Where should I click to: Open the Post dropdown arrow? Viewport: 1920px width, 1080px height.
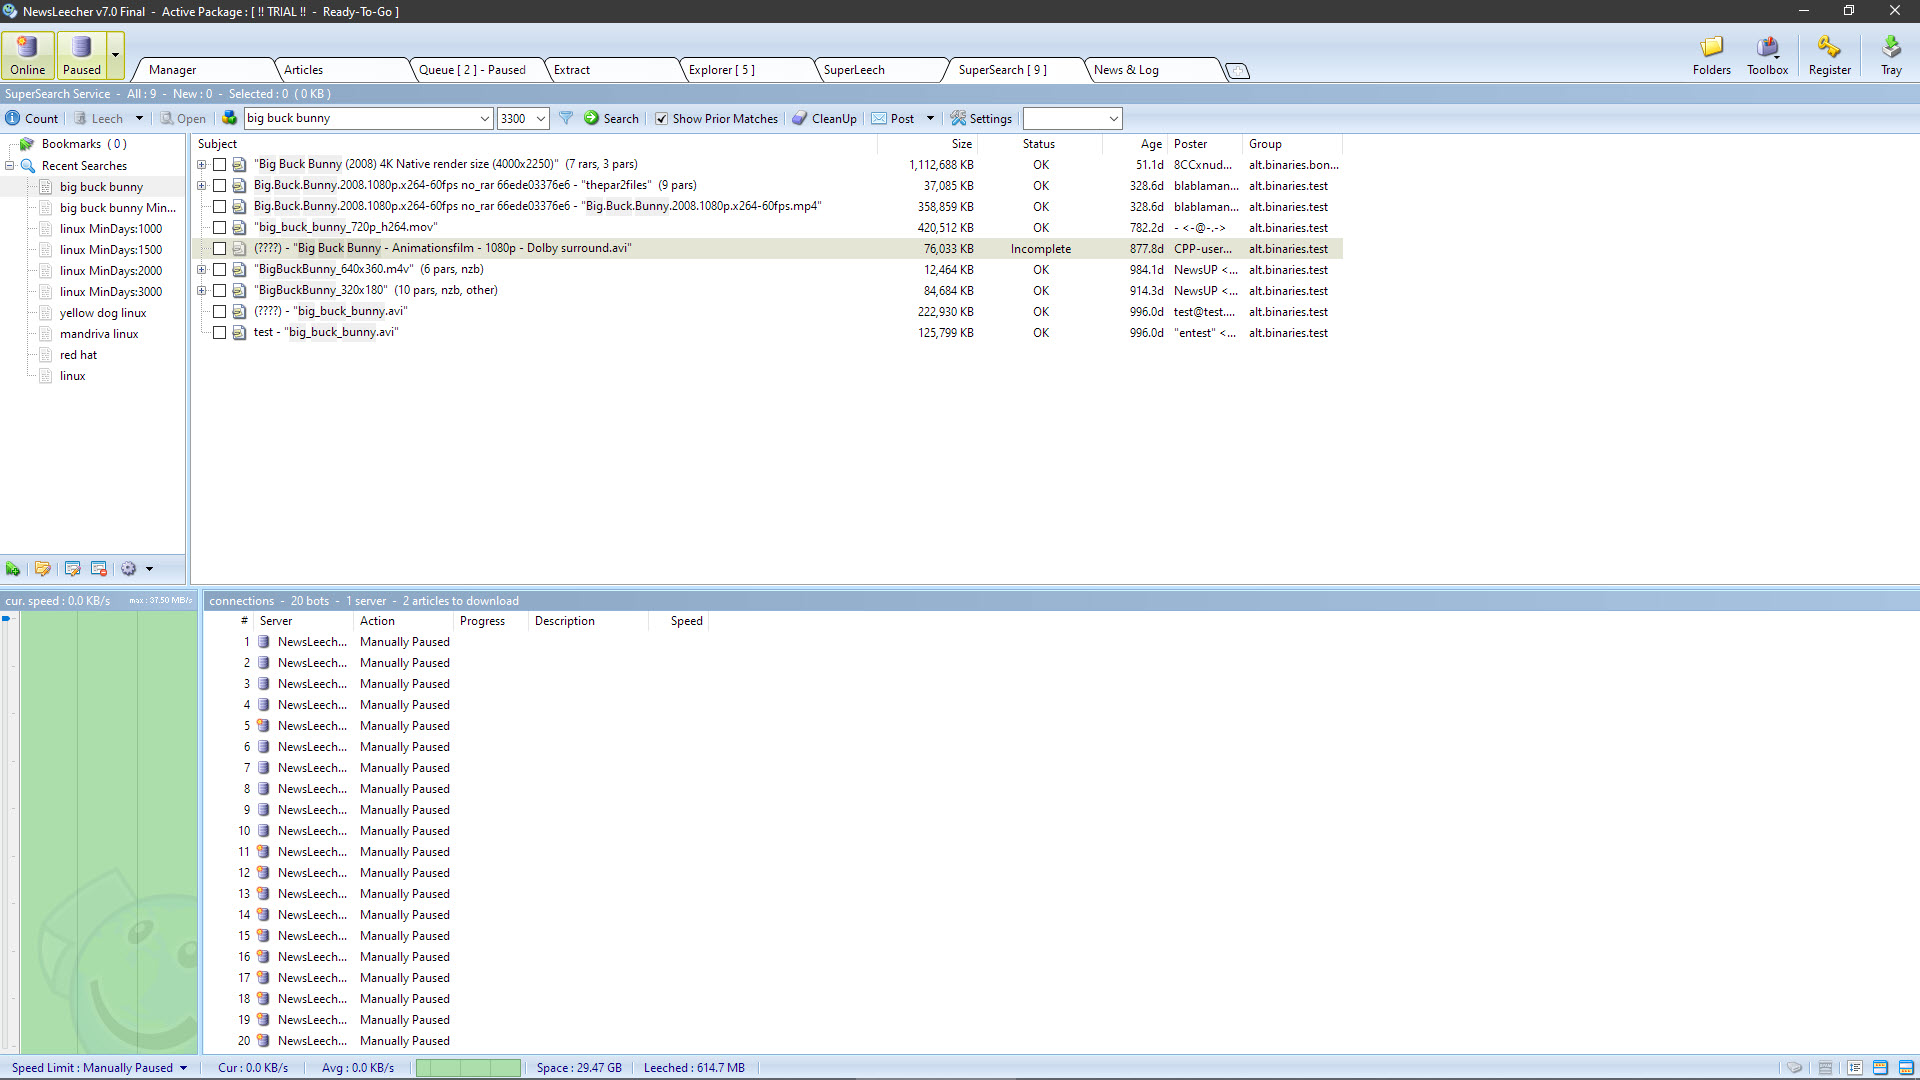(x=930, y=118)
